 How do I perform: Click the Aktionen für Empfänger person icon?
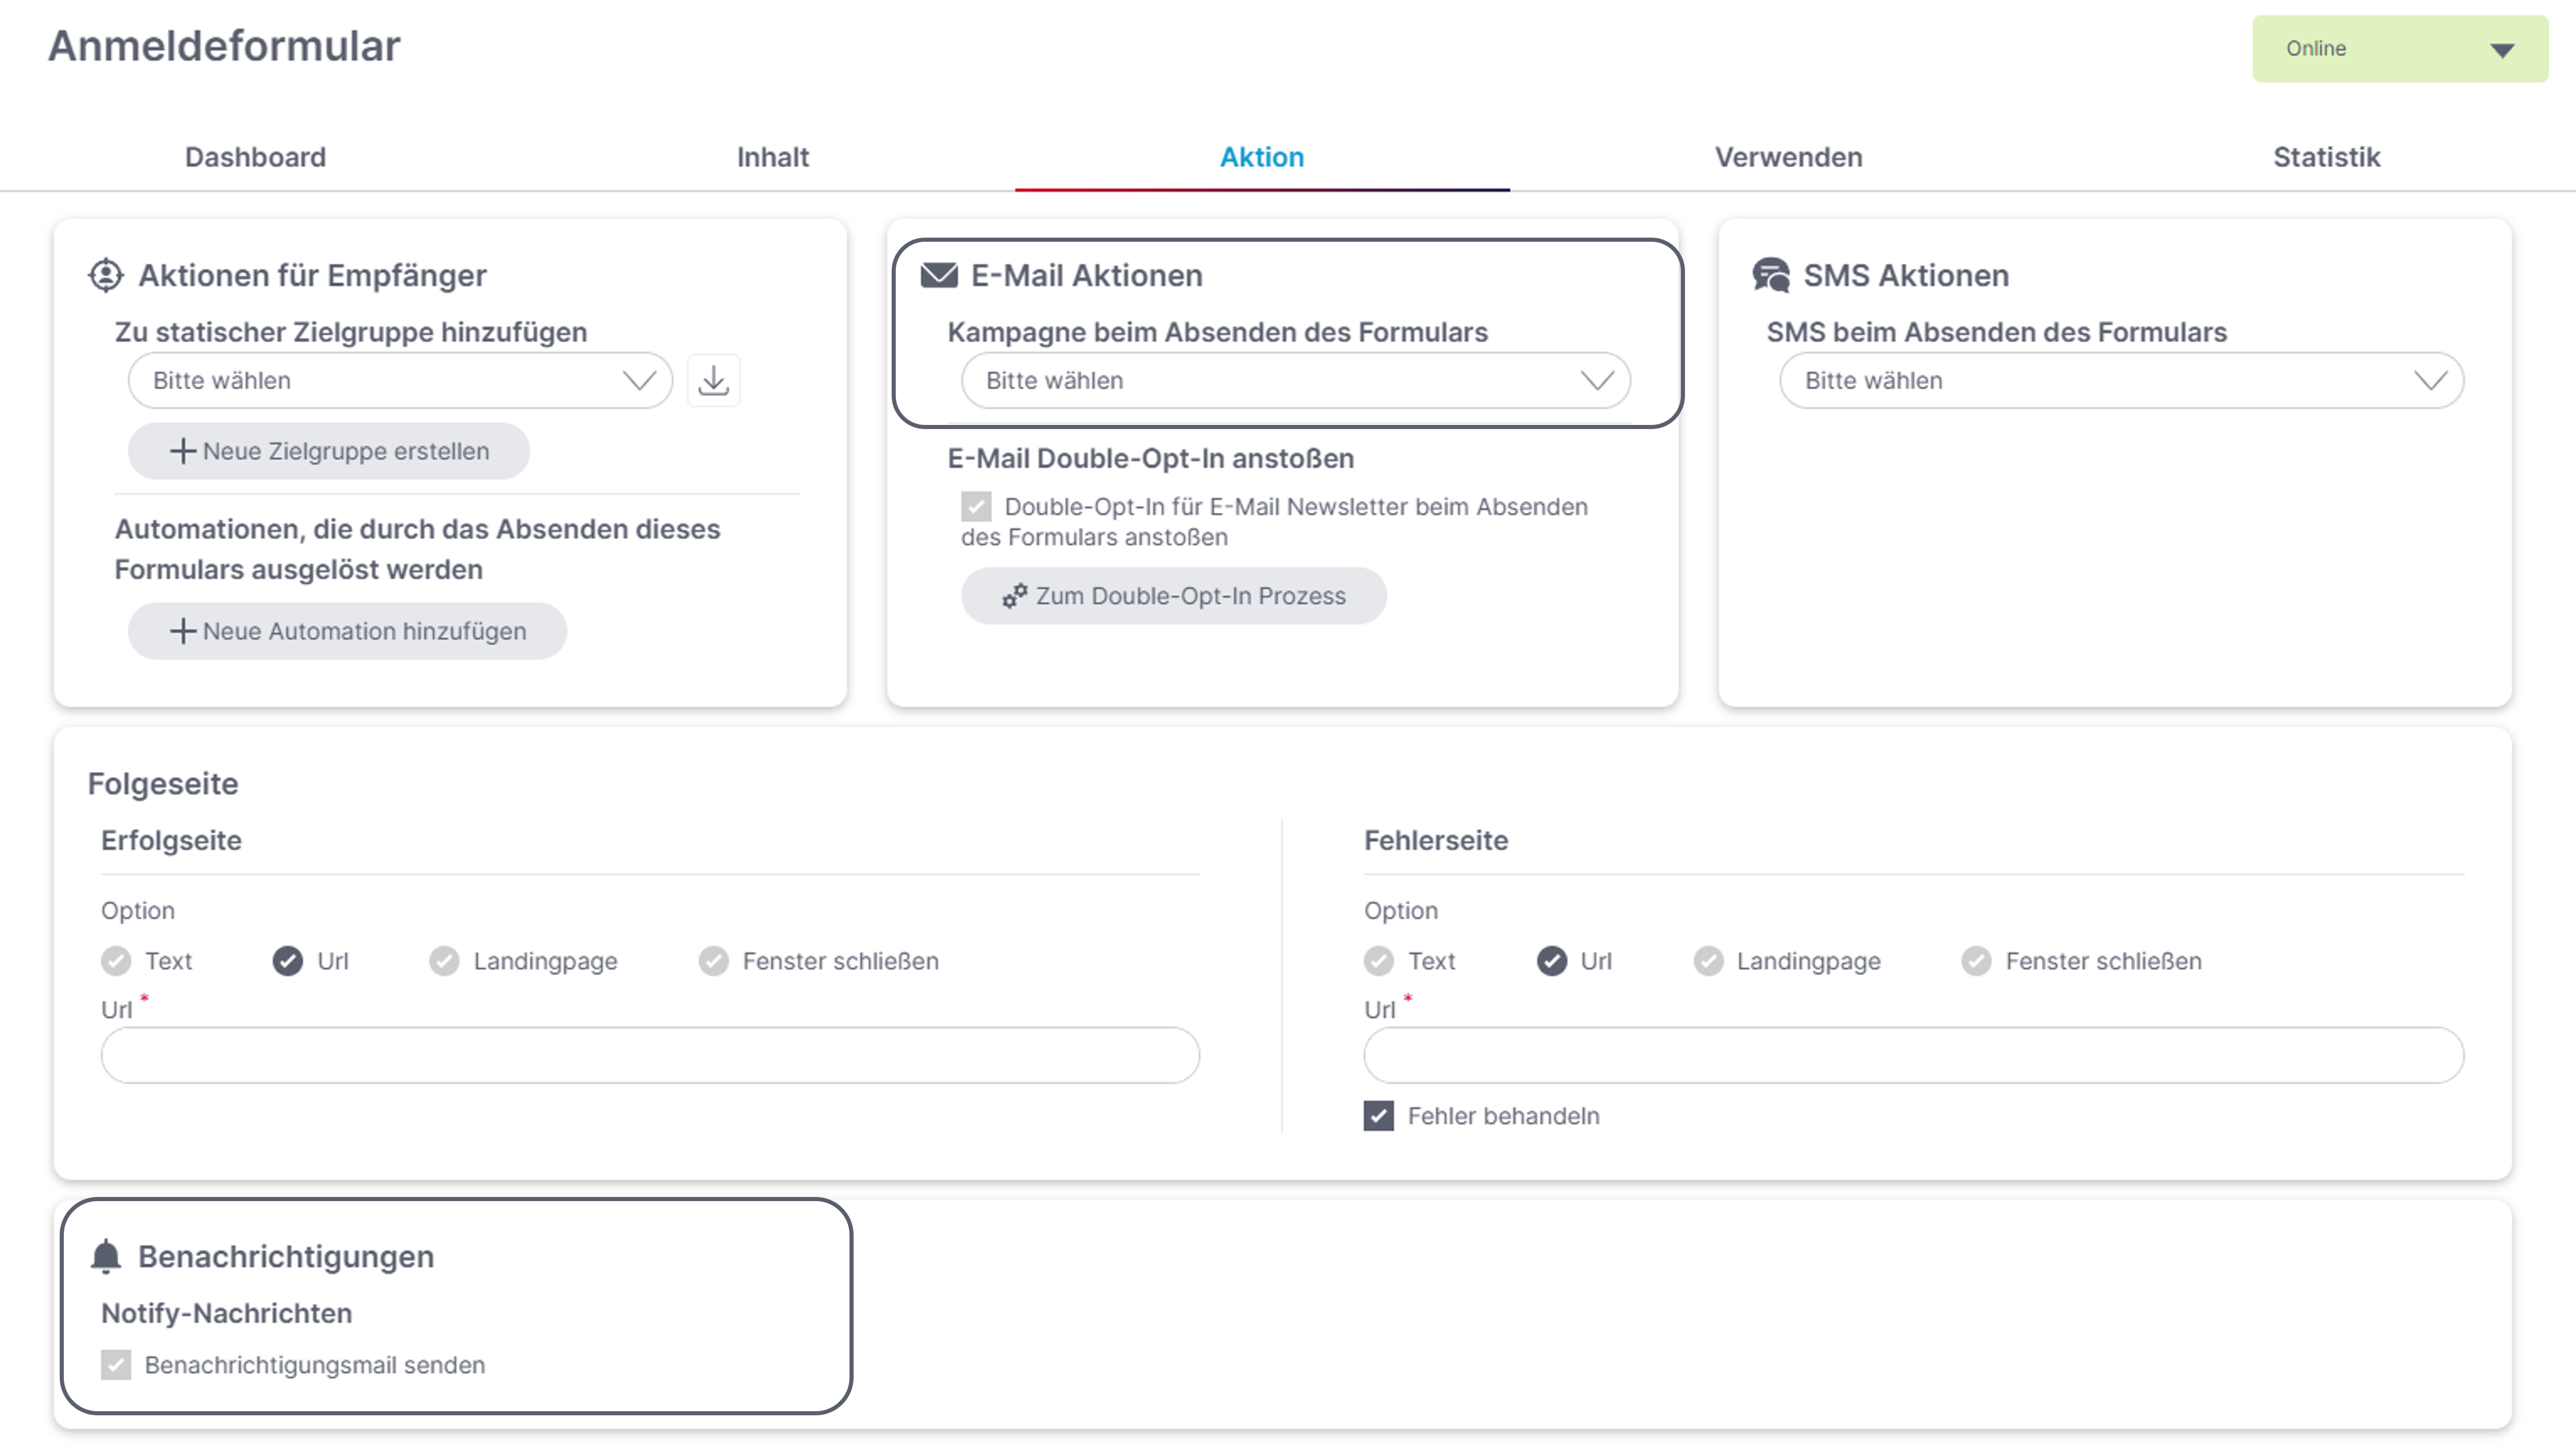coord(106,275)
